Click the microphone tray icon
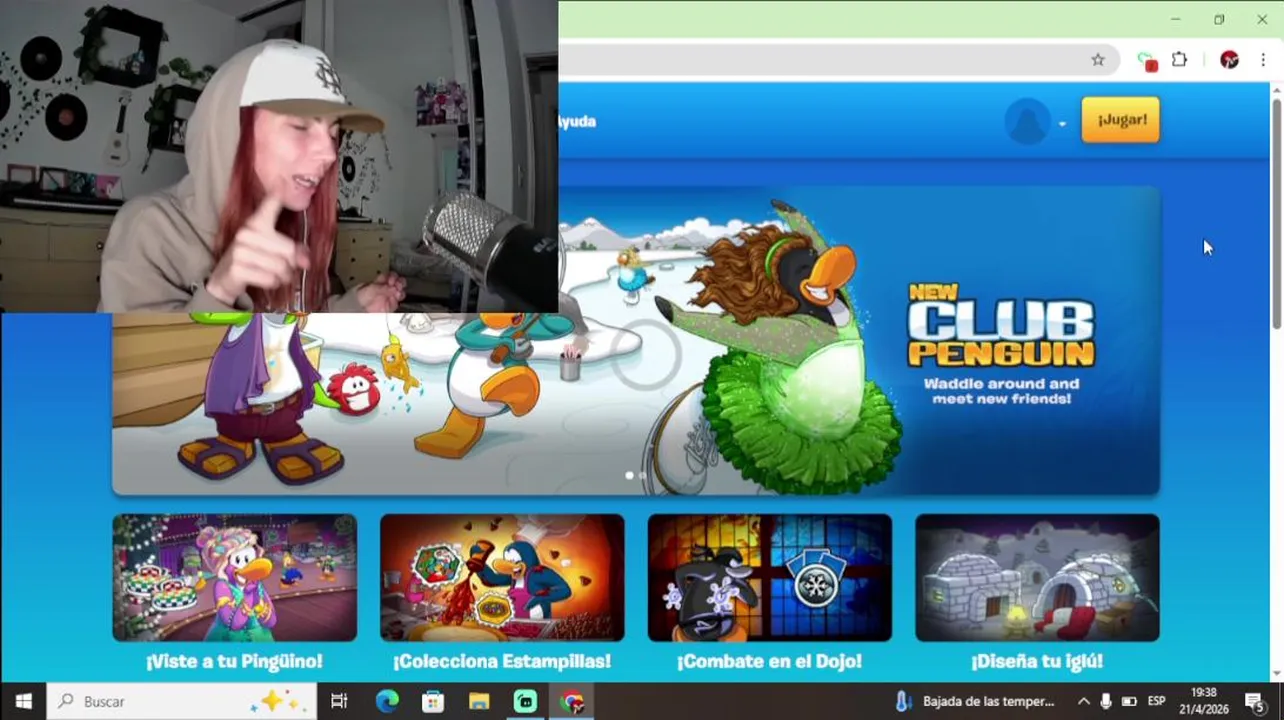The width and height of the screenshot is (1284, 720). 1106,701
